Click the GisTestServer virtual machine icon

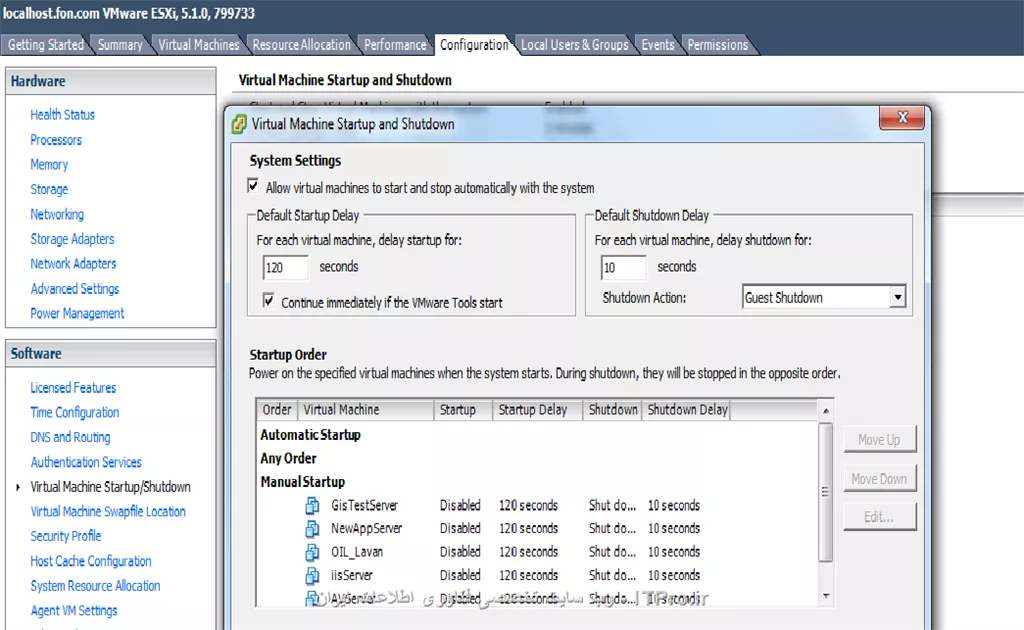pyautogui.click(x=313, y=505)
